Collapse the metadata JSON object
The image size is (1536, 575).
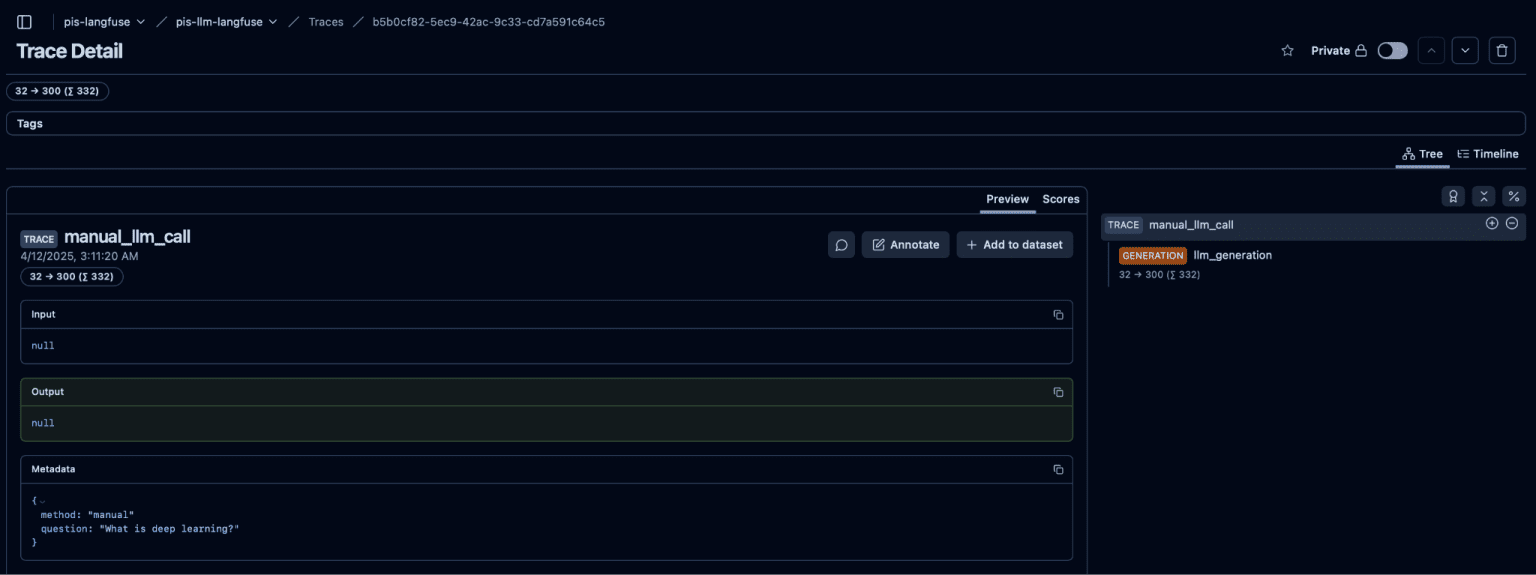click(x=41, y=501)
